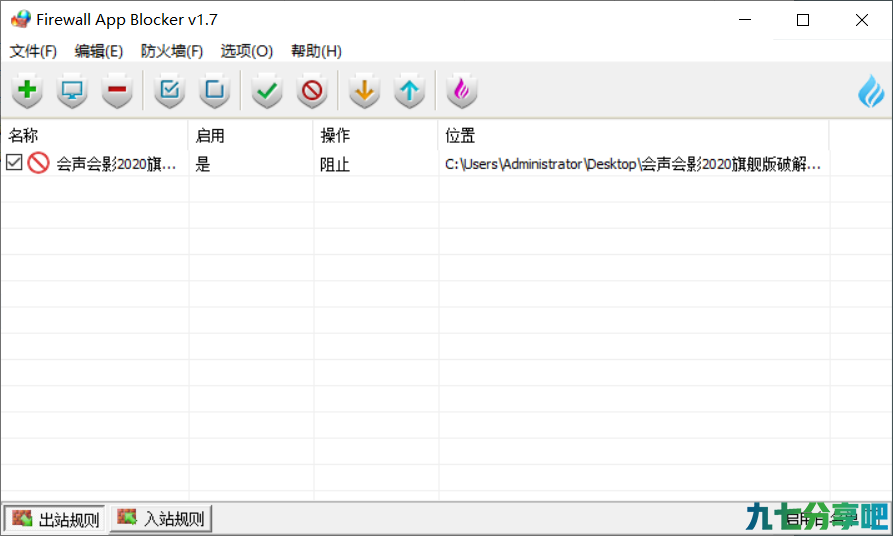Image resolution: width=893 pixels, height=536 pixels.
Task: Open the 帮助(H) menu
Action: tap(316, 51)
